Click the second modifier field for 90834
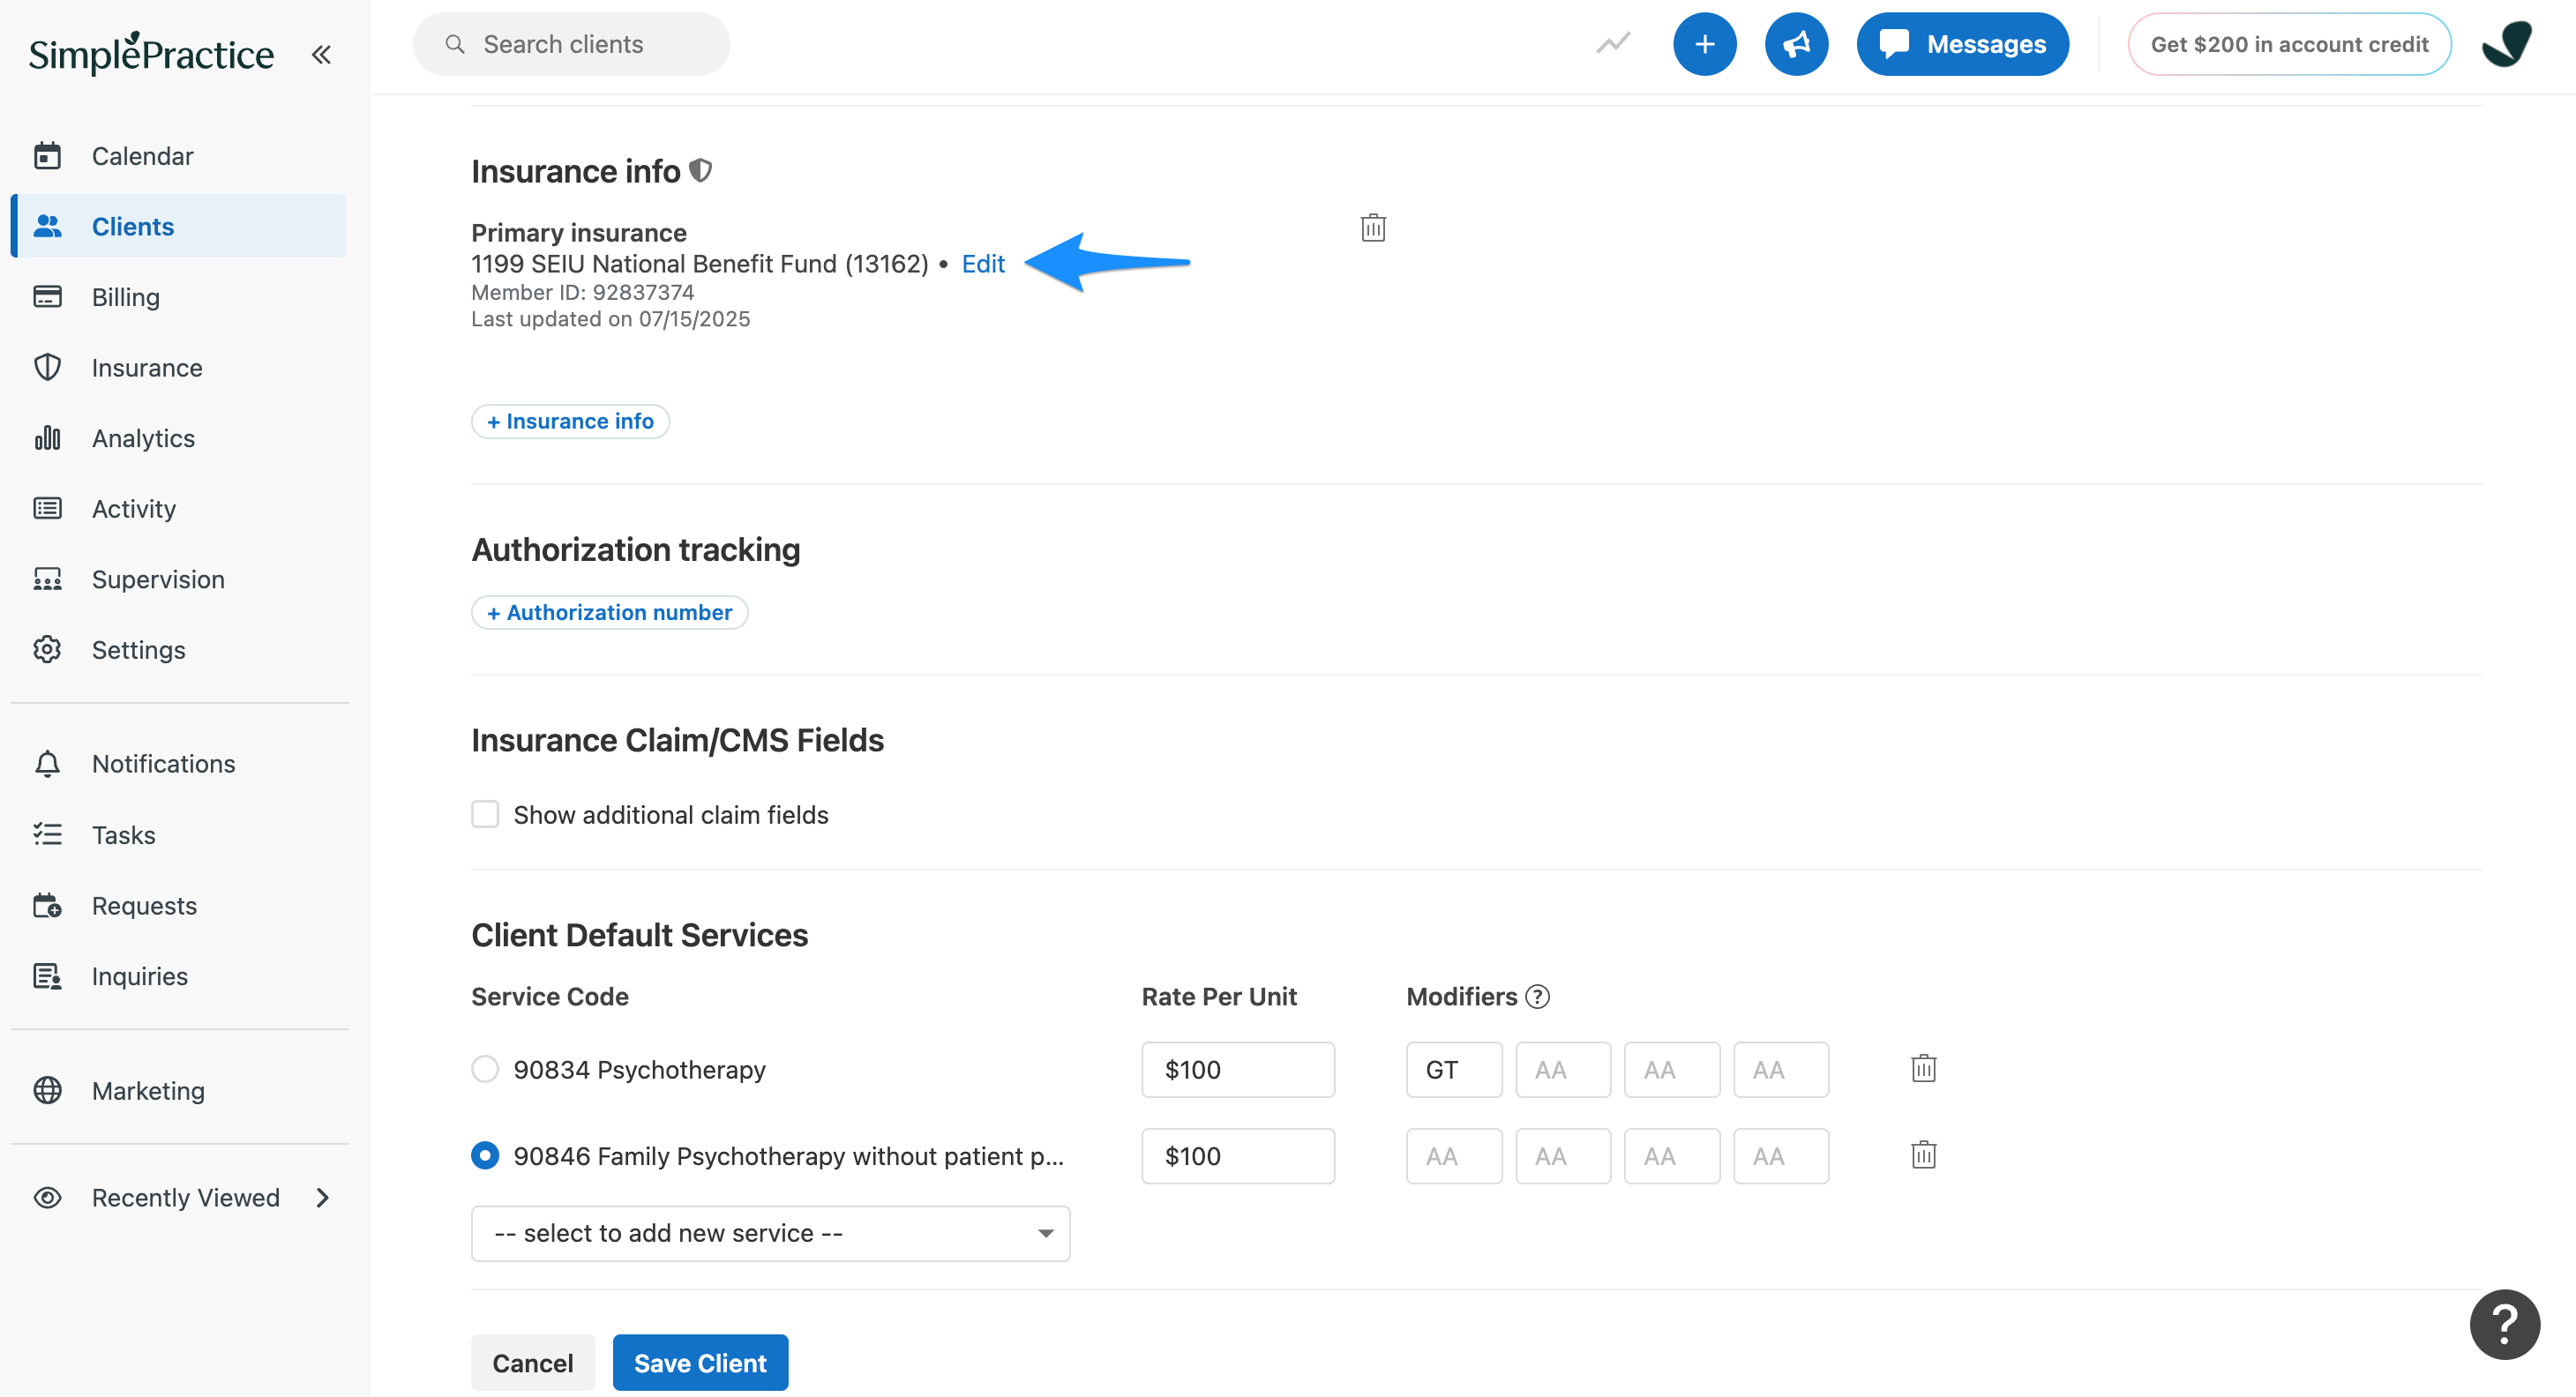2576x1397 pixels. pyautogui.click(x=1563, y=1069)
